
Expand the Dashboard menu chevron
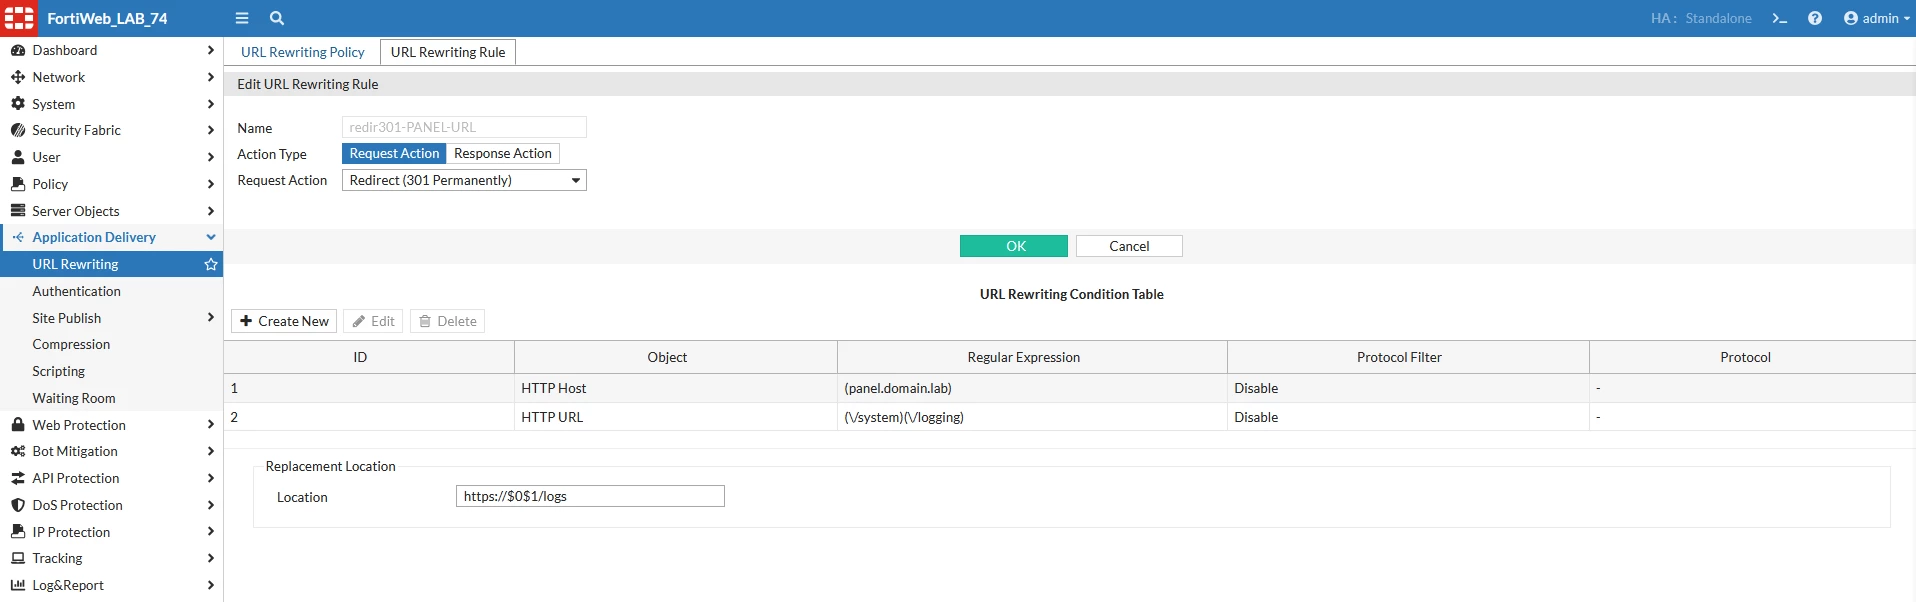pyautogui.click(x=210, y=50)
